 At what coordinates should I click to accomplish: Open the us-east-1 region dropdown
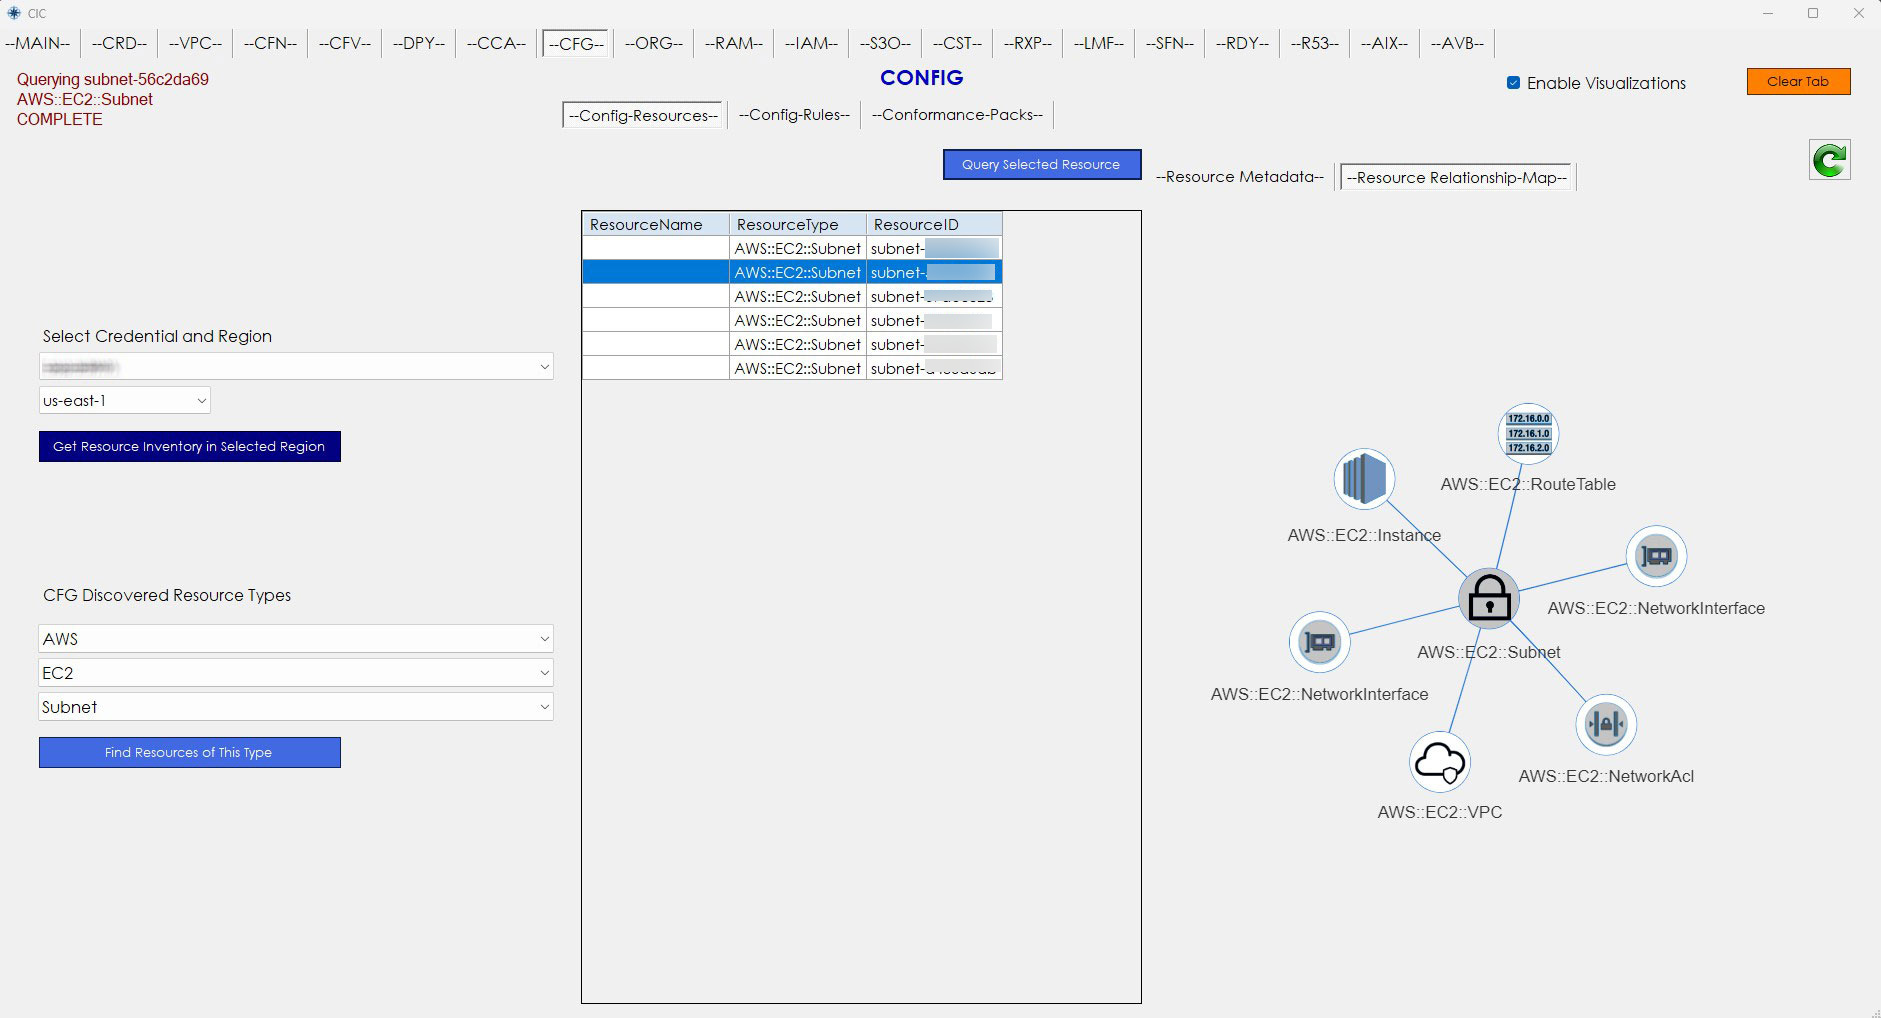(x=125, y=401)
